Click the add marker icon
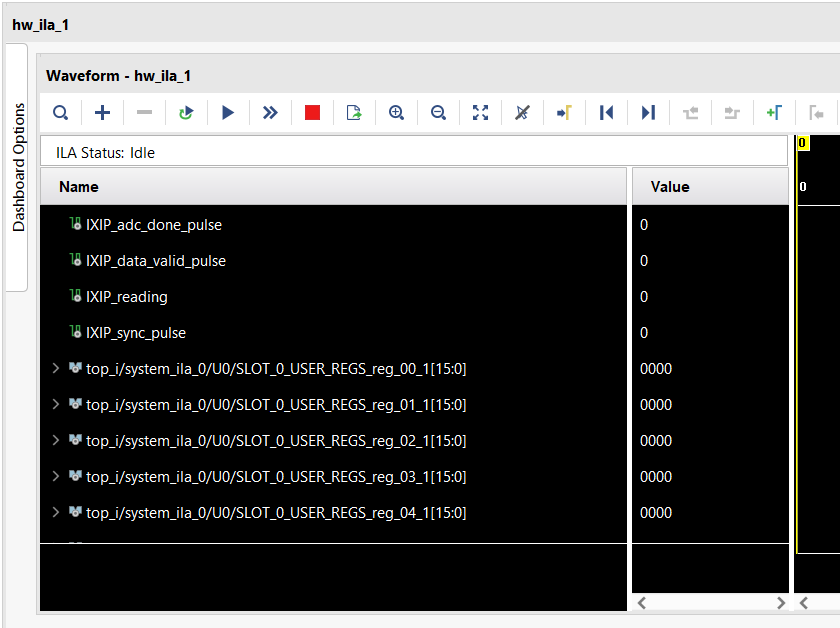The image size is (840, 628). point(773,113)
